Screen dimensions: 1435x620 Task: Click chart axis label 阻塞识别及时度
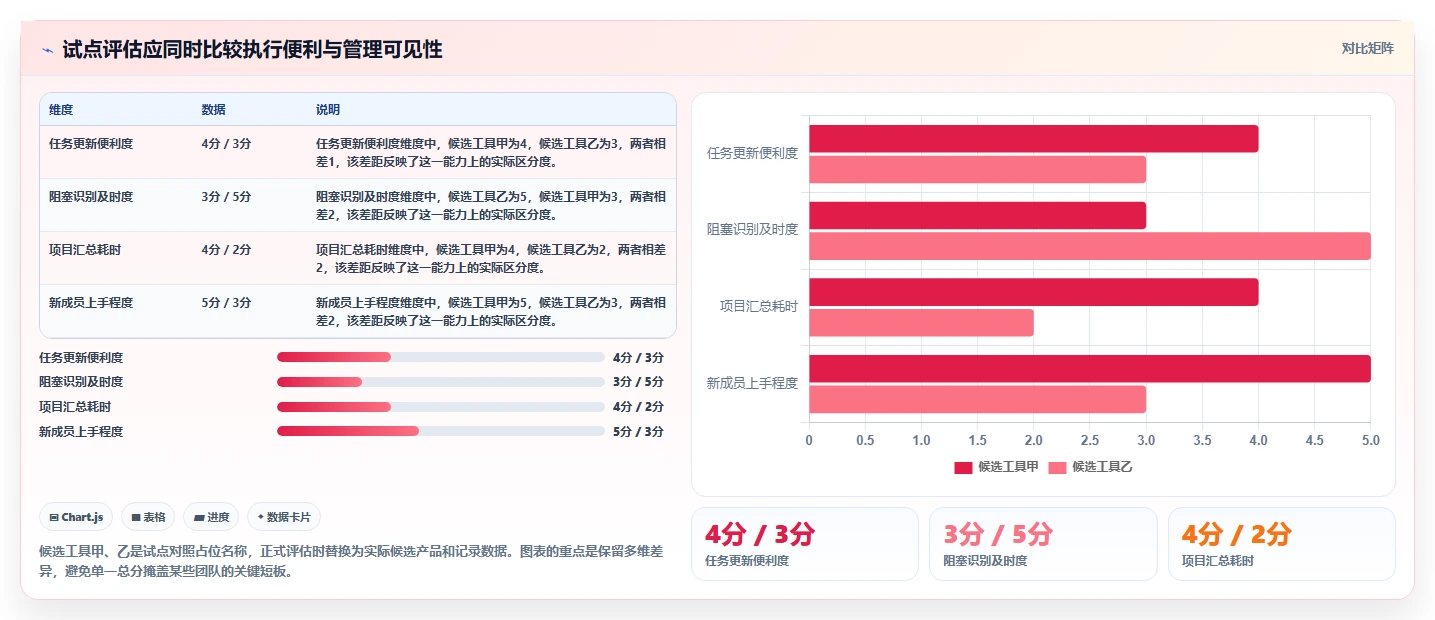[x=753, y=229]
